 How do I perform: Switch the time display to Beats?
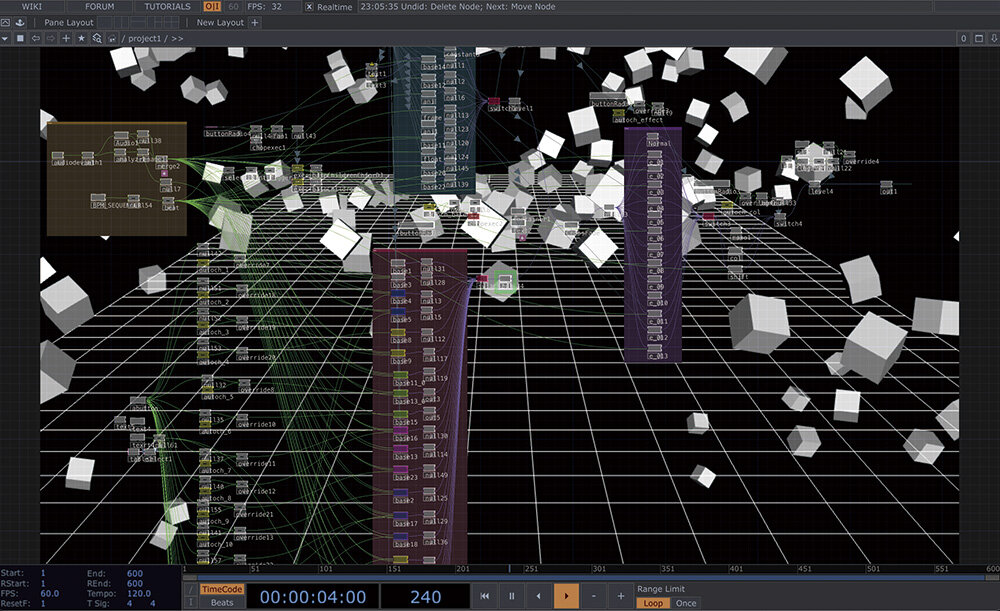click(222, 603)
